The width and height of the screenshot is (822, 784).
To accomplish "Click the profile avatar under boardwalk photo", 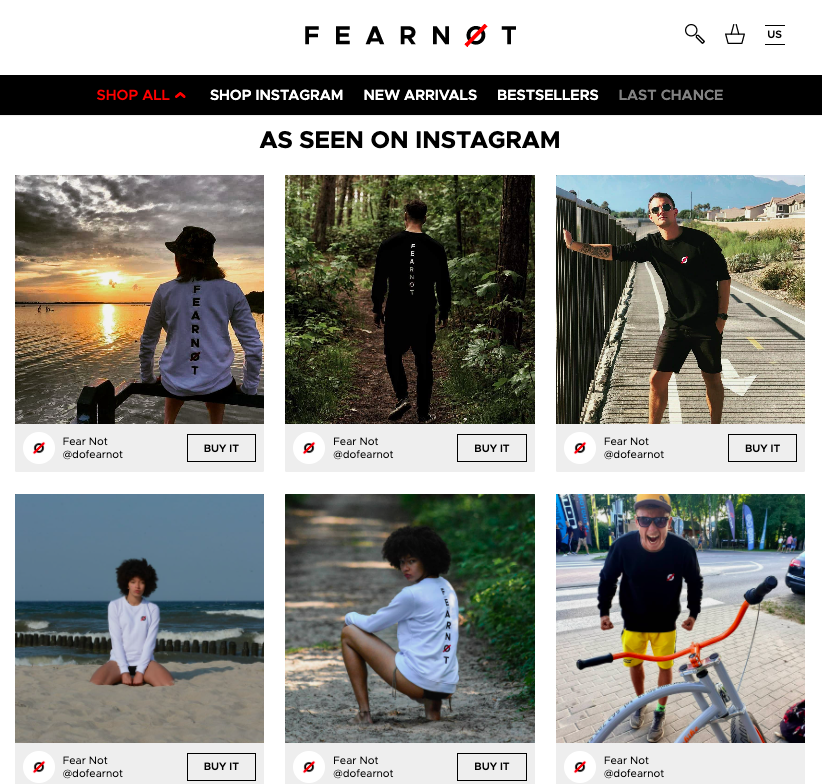I will click(x=580, y=448).
